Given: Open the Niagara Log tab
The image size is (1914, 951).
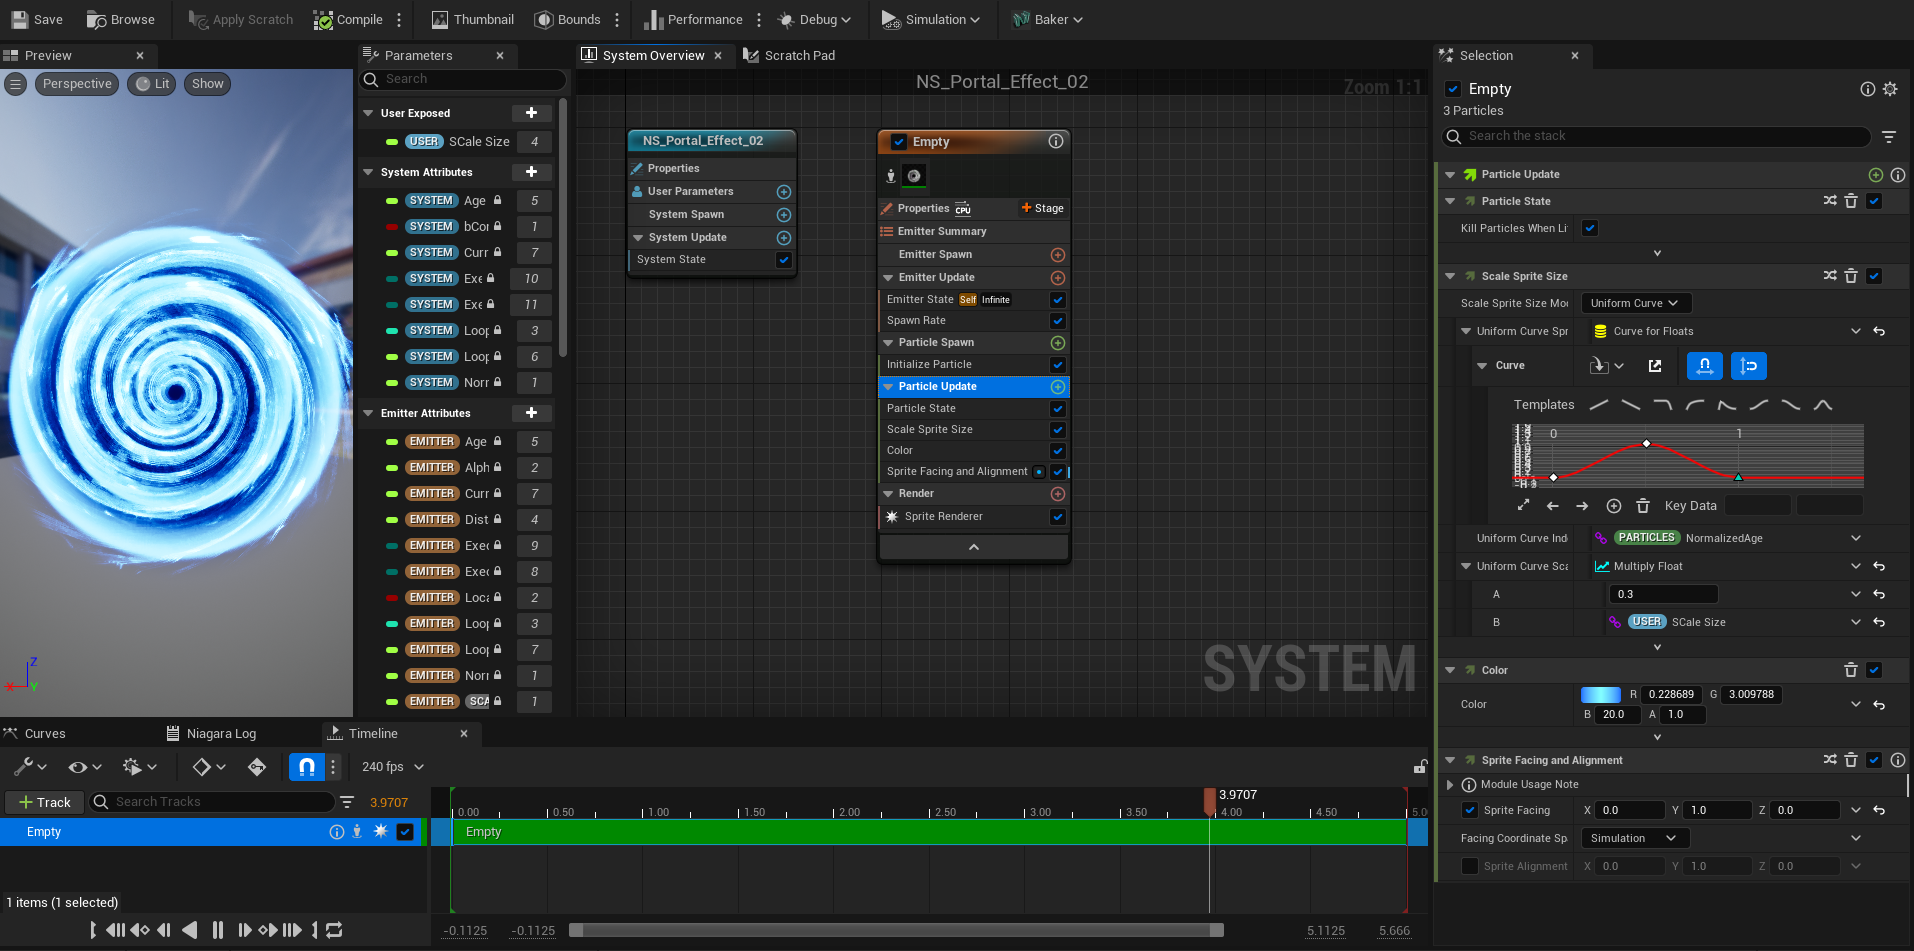Looking at the screenshot, I should tap(221, 734).
